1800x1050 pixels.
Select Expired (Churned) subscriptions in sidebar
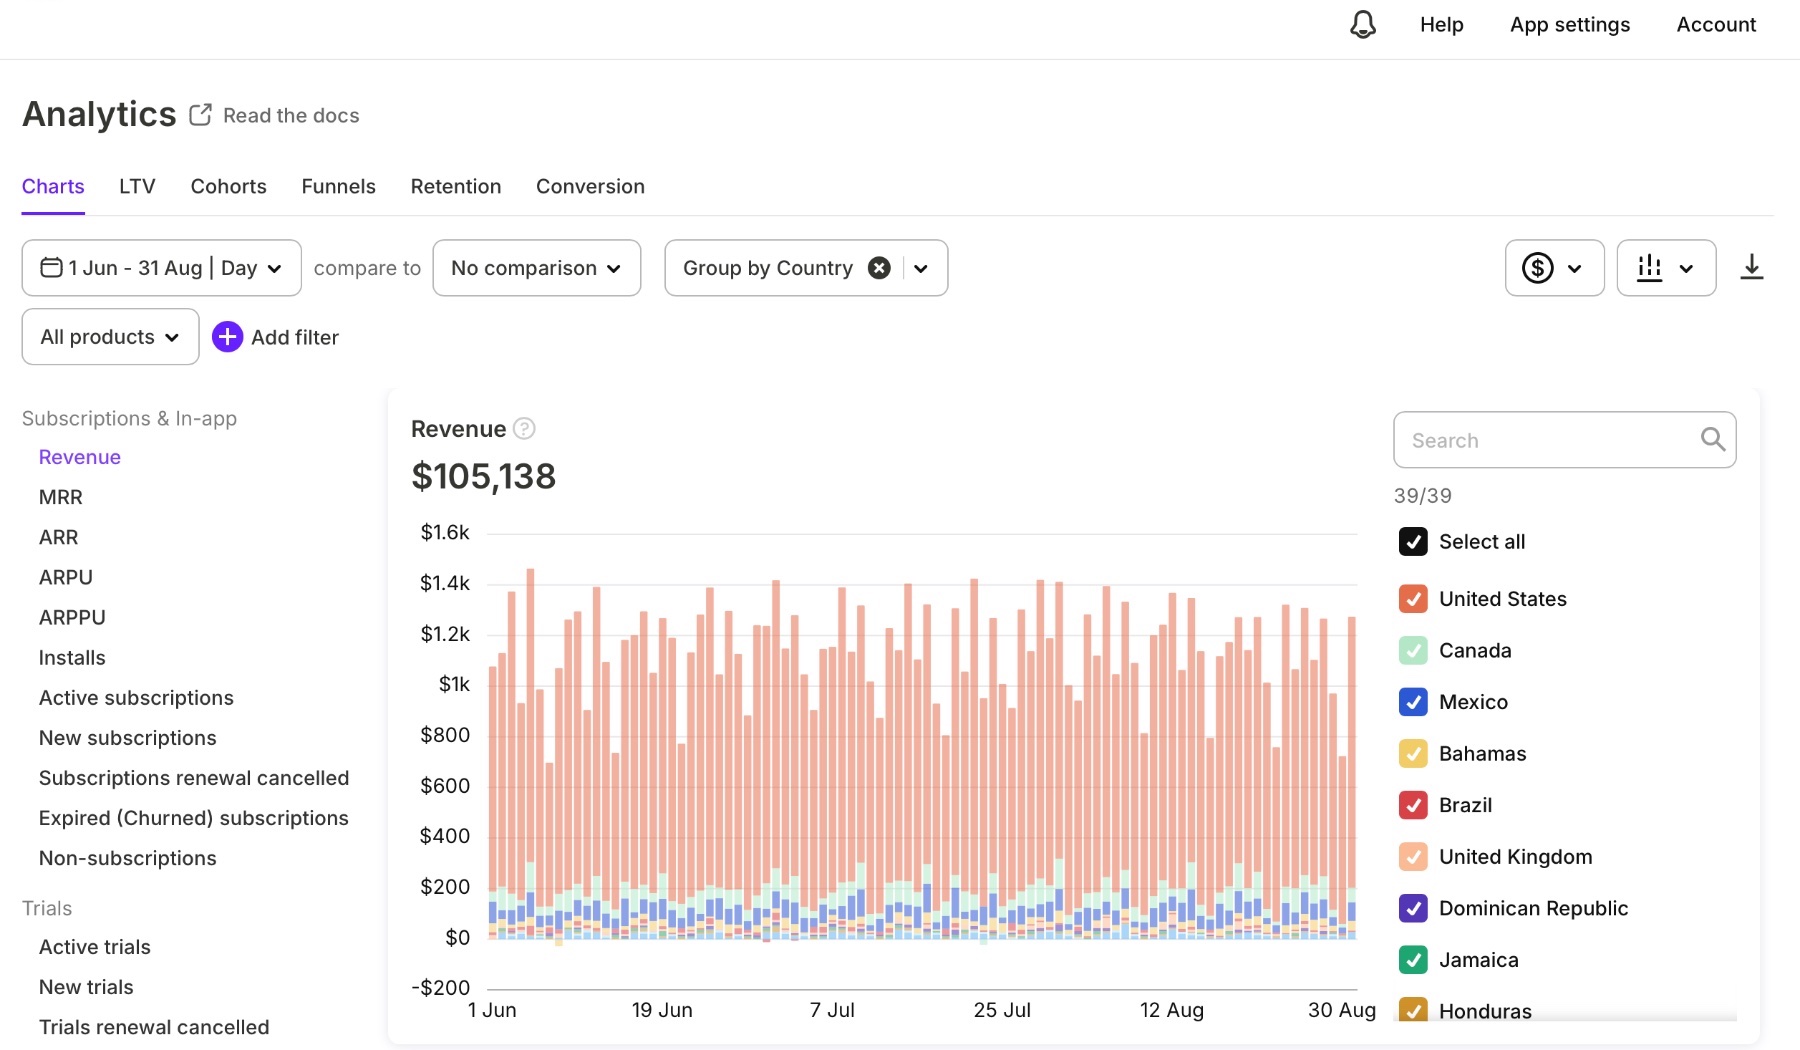194,818
